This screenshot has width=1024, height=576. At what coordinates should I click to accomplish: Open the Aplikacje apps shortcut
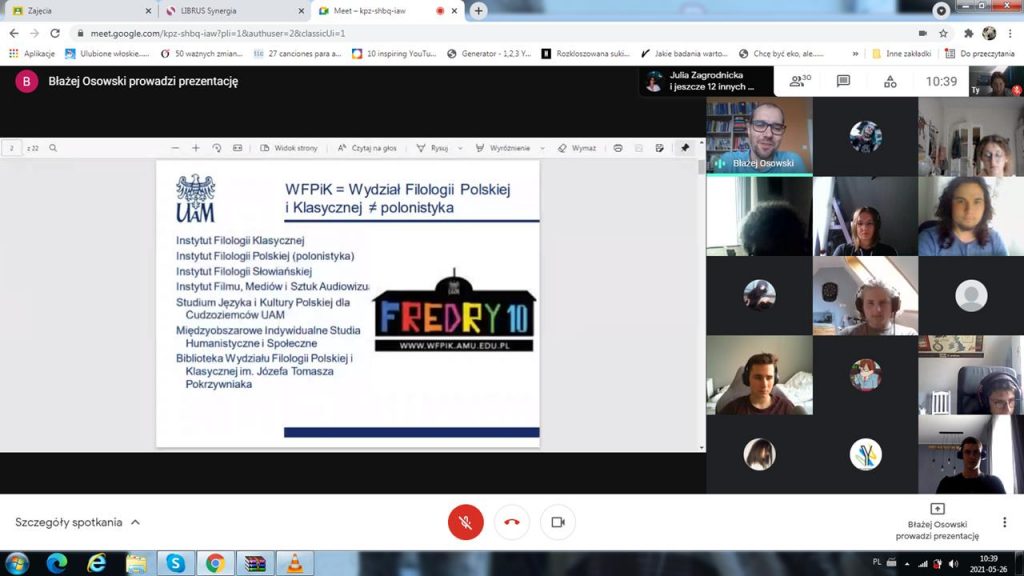click(32, 53)
